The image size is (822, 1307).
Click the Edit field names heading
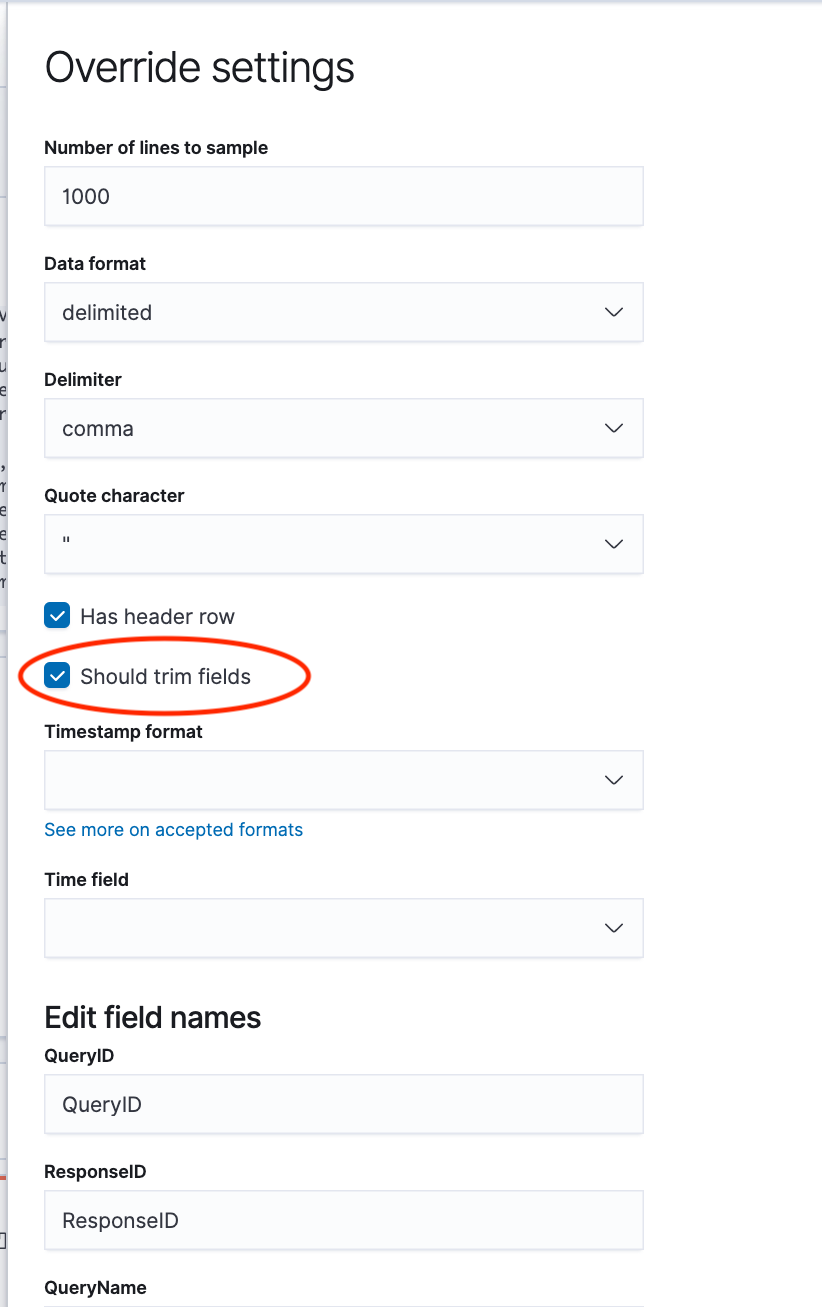153,1017
